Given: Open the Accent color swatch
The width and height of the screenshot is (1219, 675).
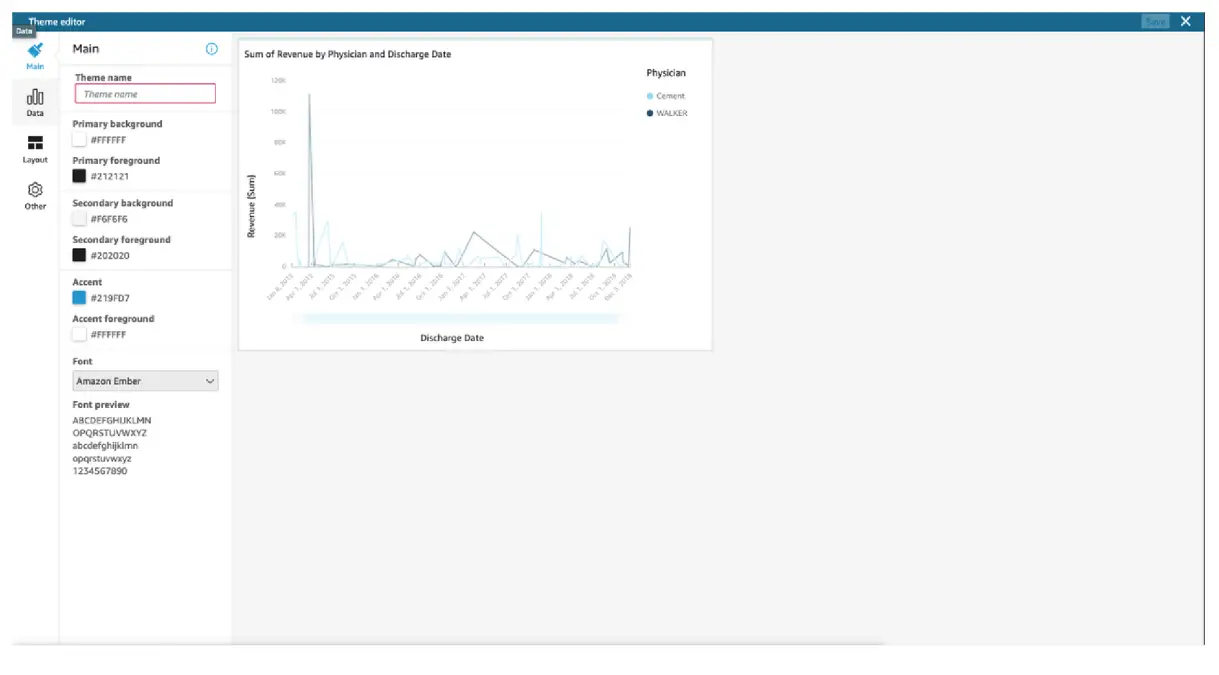Looking at the screenshot, I should tap(79, 298).
